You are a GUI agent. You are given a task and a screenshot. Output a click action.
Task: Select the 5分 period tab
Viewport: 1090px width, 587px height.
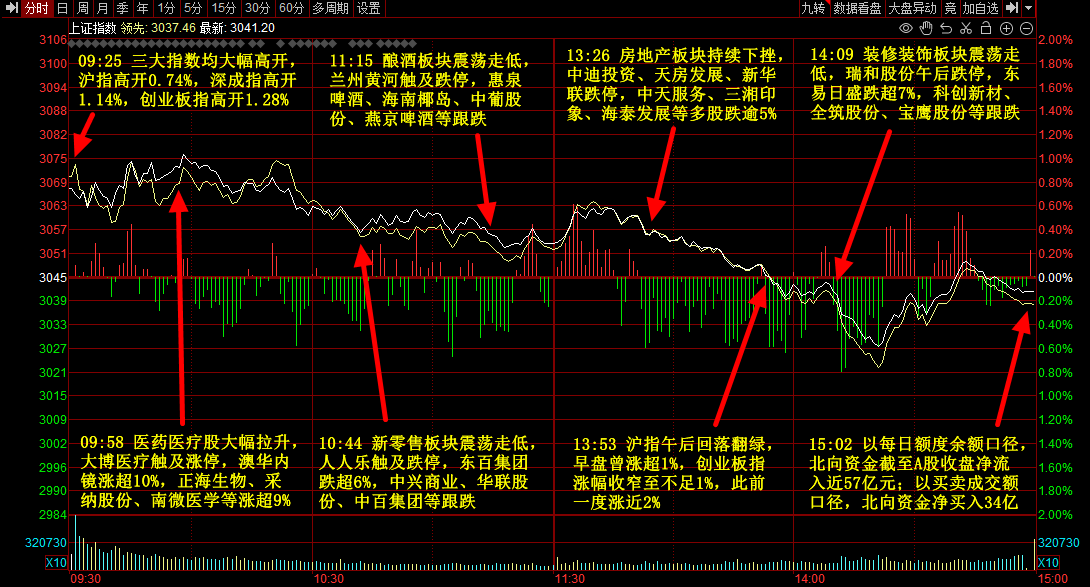pyautogui.click(x=192, y=8)
